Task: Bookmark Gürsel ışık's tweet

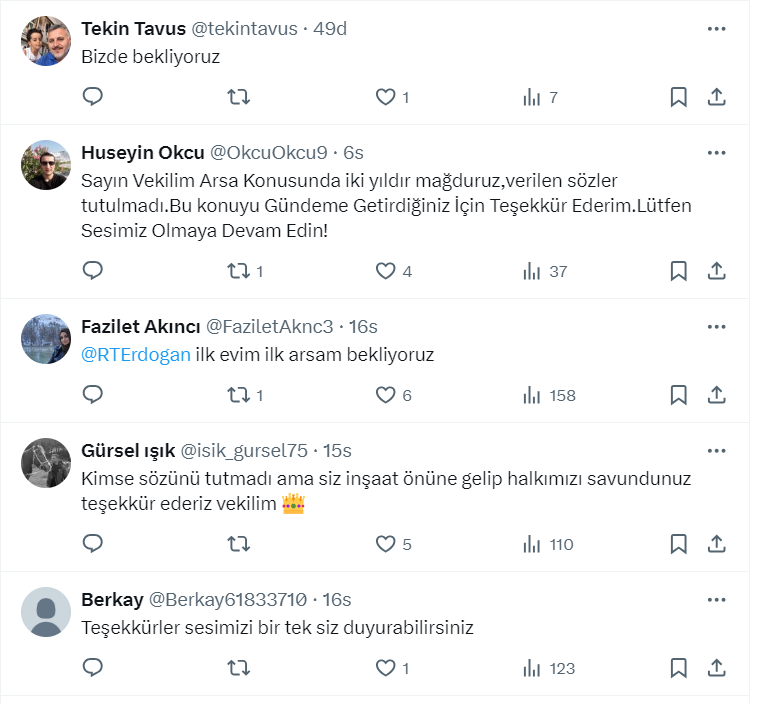Action: 678,544
